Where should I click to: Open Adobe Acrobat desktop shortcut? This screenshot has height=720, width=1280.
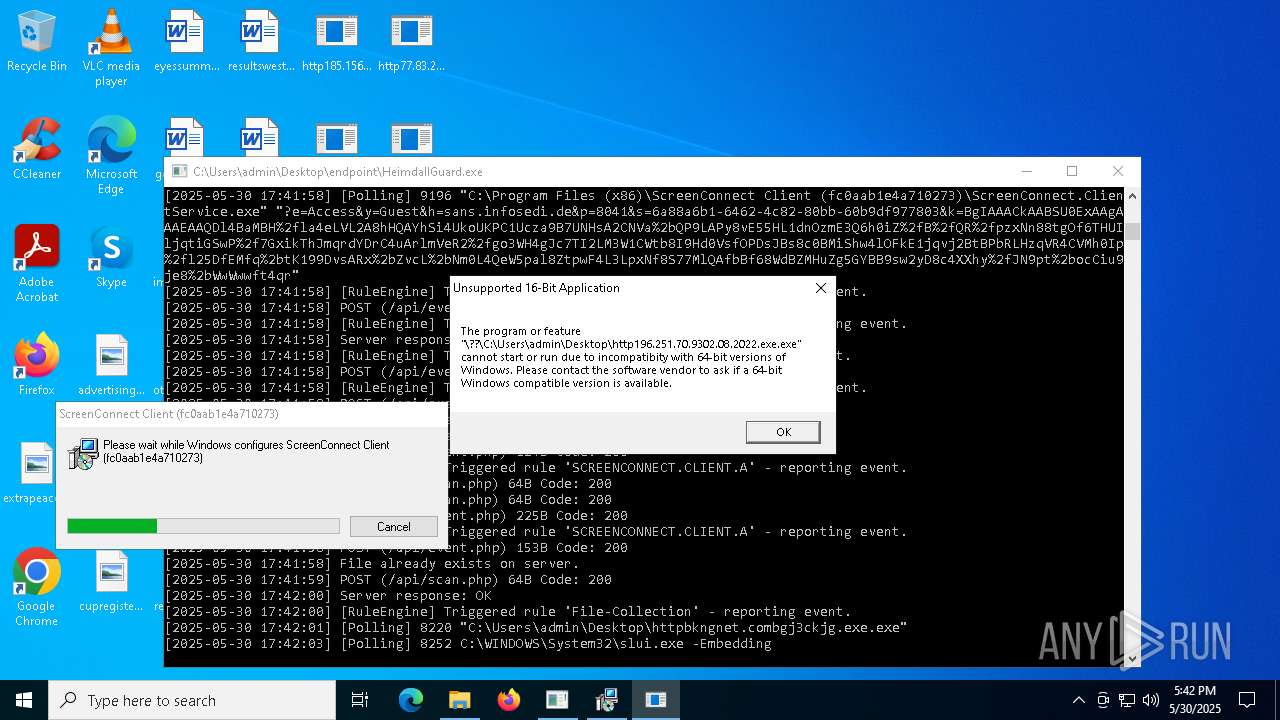click(x=37, y=263)
